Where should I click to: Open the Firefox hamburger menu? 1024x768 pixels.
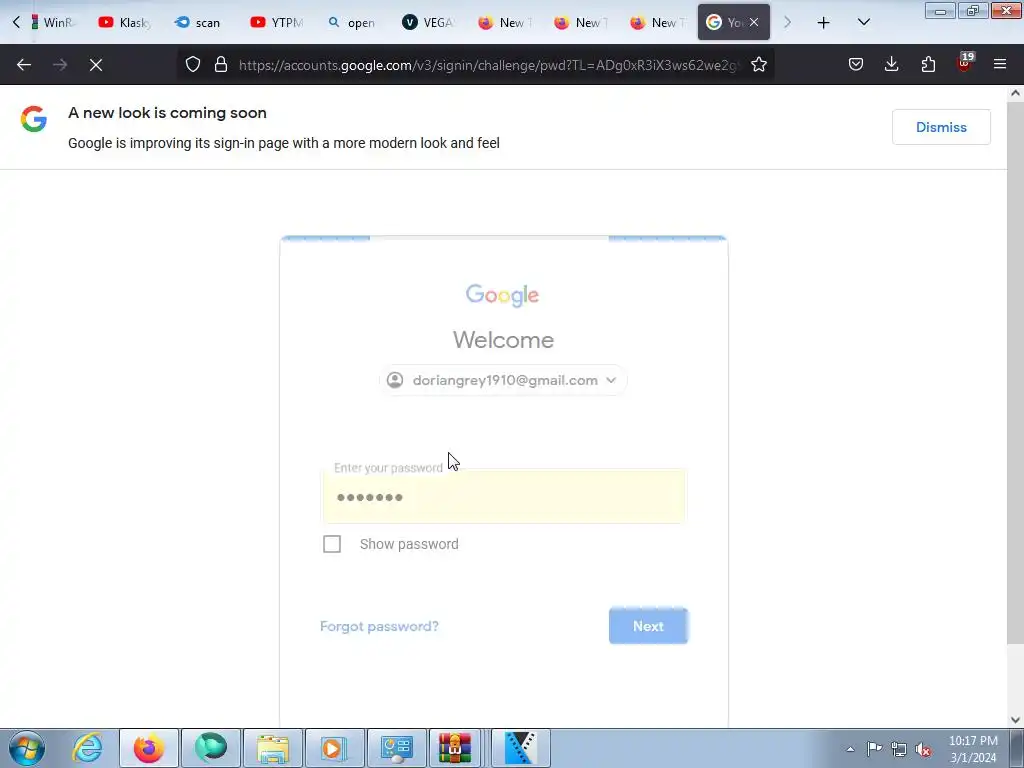(x=1000, y=65)
